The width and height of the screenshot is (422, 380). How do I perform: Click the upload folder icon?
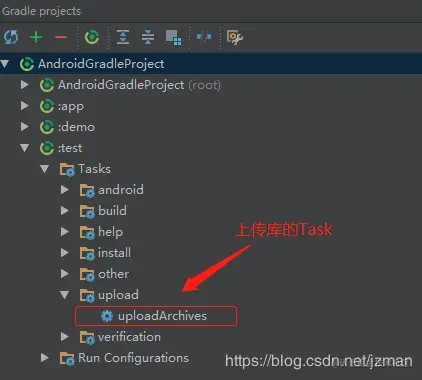click(87, 295)
